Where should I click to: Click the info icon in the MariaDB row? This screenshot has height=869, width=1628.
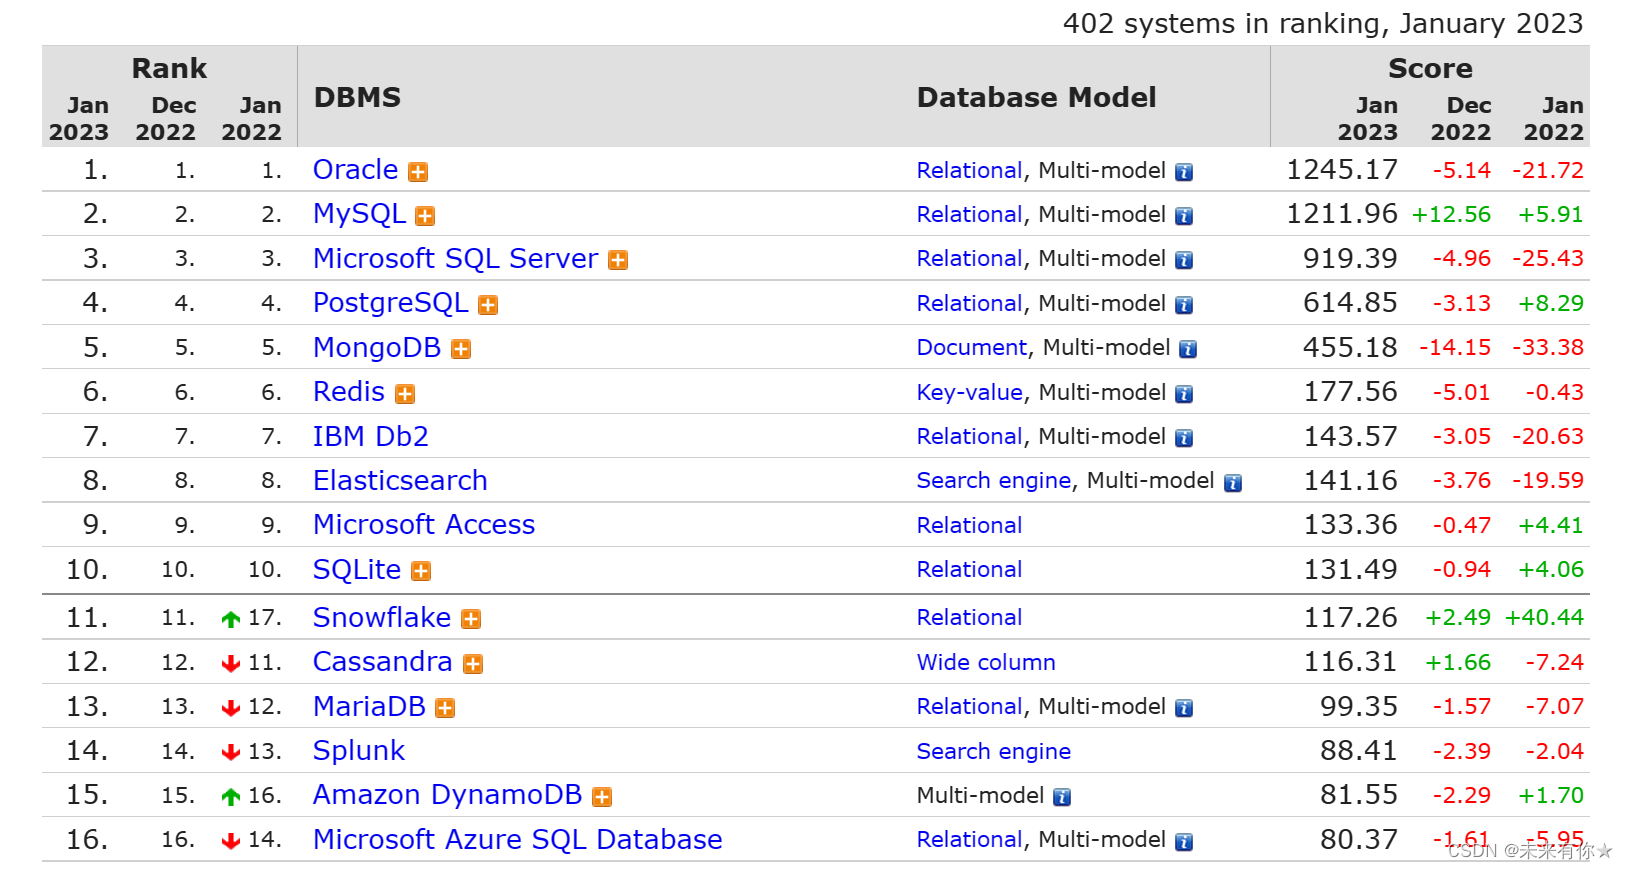point(1184,708)
